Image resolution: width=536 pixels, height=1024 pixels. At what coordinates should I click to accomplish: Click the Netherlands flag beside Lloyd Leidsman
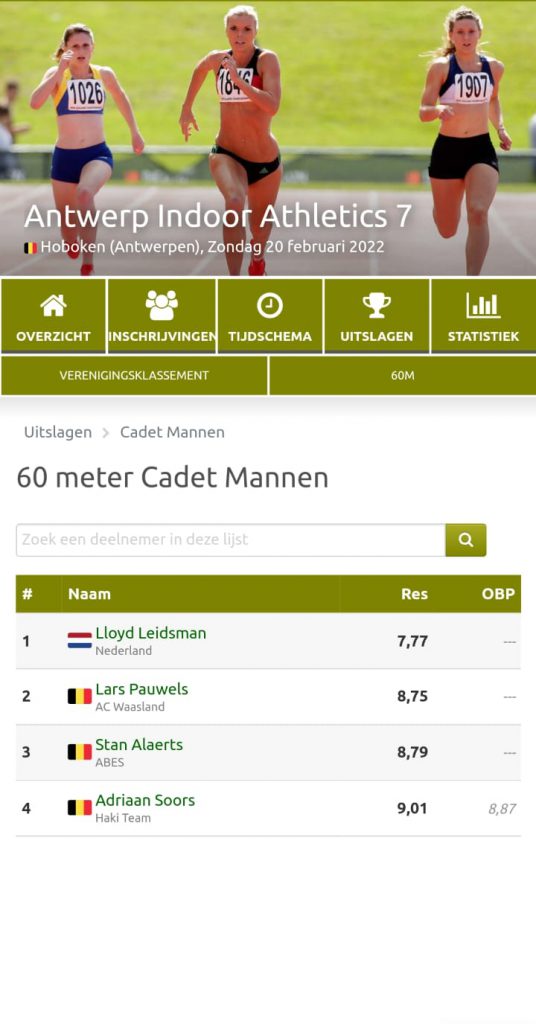80,641
